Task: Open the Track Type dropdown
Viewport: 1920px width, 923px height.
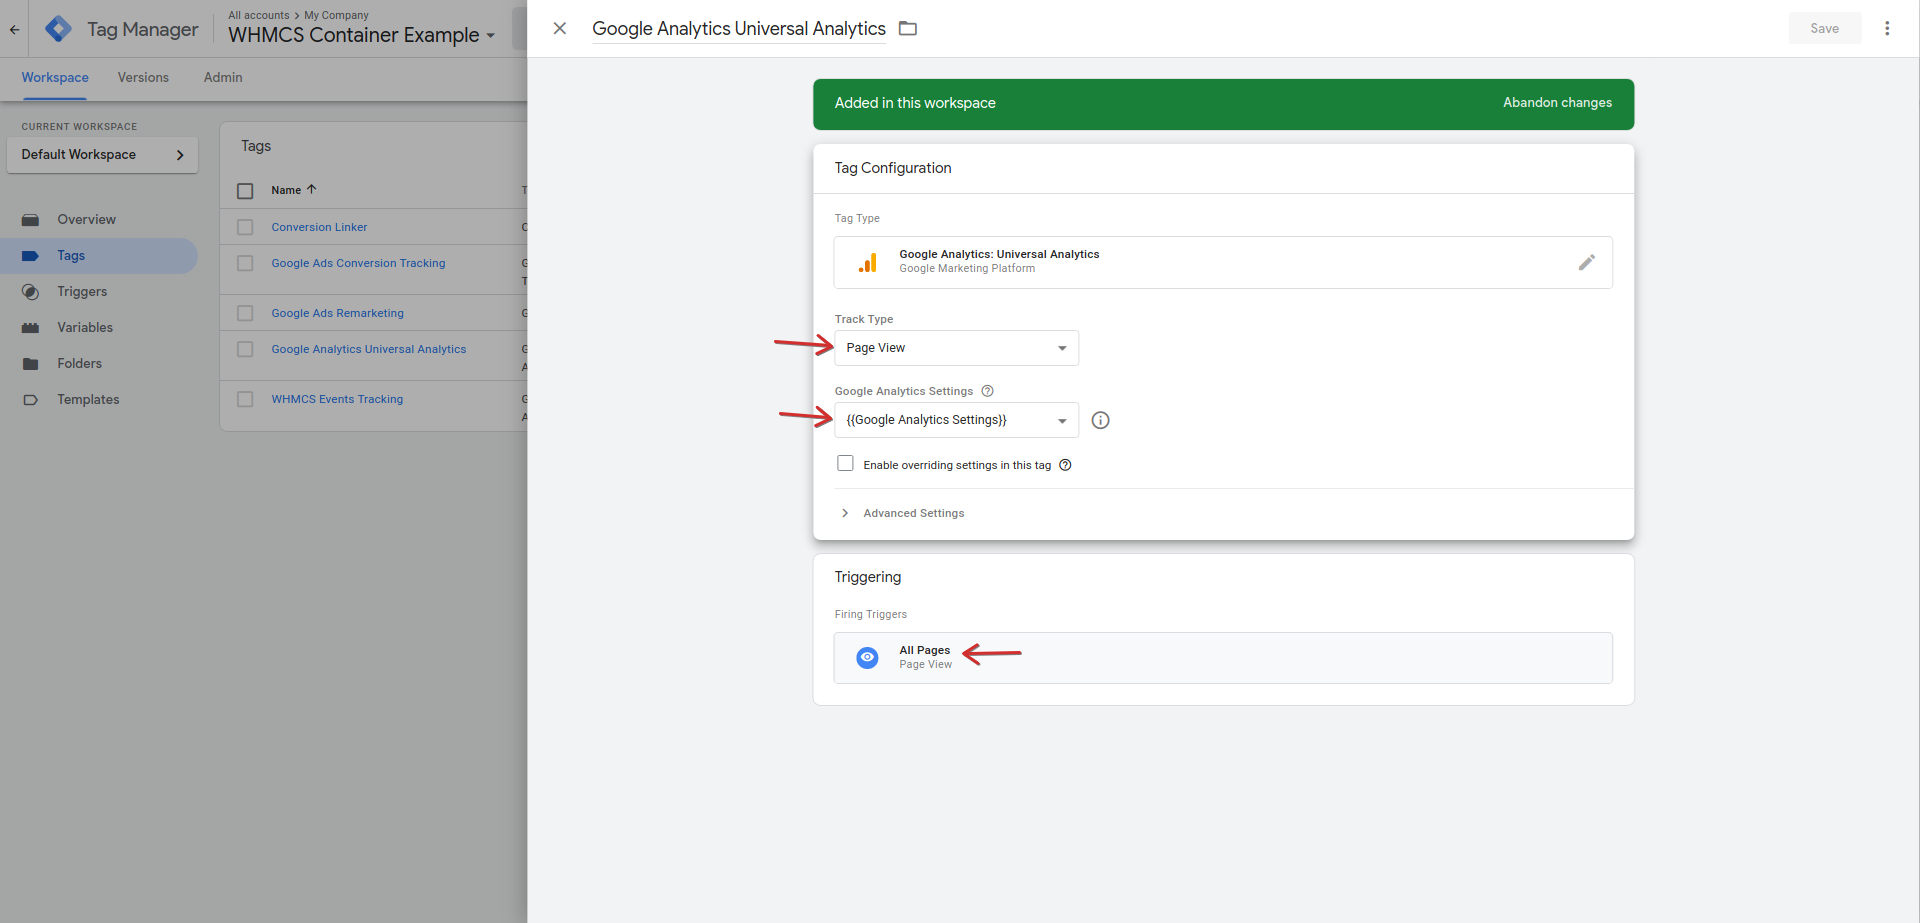Action: pyautogui.click(x=956, y=348)
